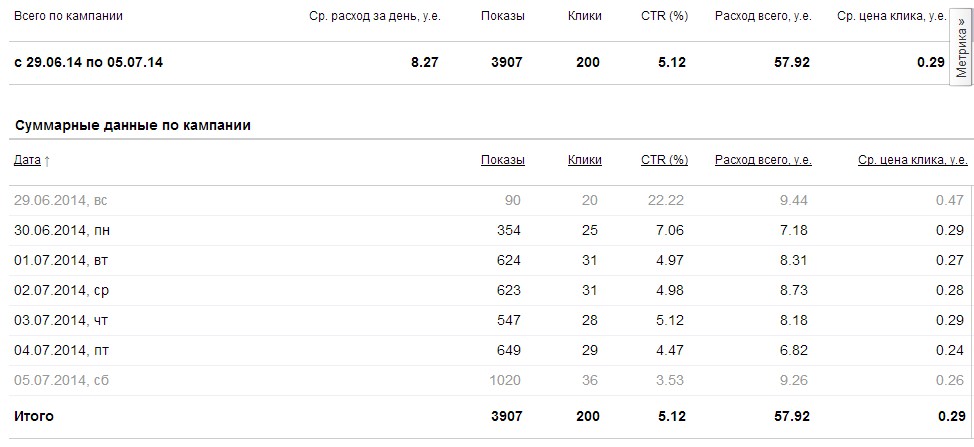
Task: Select the 03.07.2014 чт row
Action: pyautogui.click(x=60, y=321)
